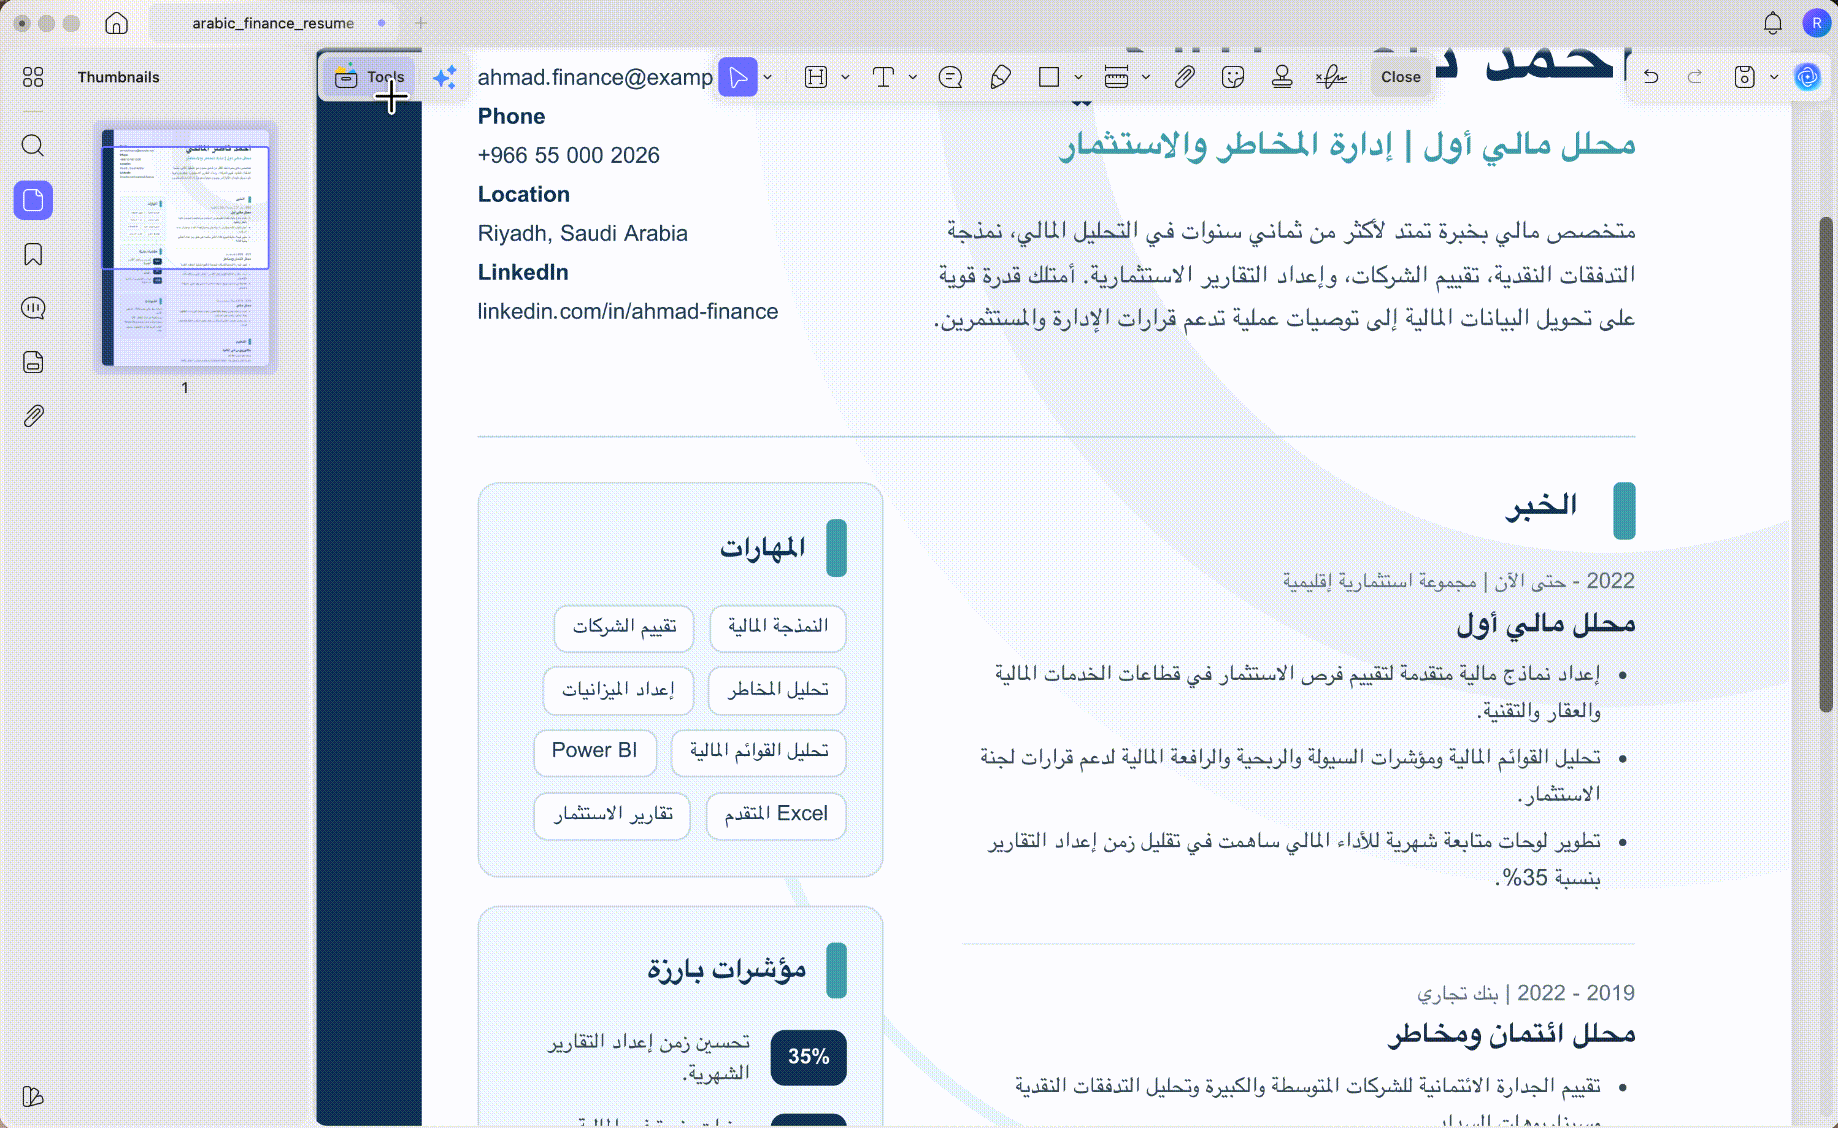Click the 35% metric badge
Image resolution: width=1838 pixels, height=1128 pixels.
pos(808,1057)
